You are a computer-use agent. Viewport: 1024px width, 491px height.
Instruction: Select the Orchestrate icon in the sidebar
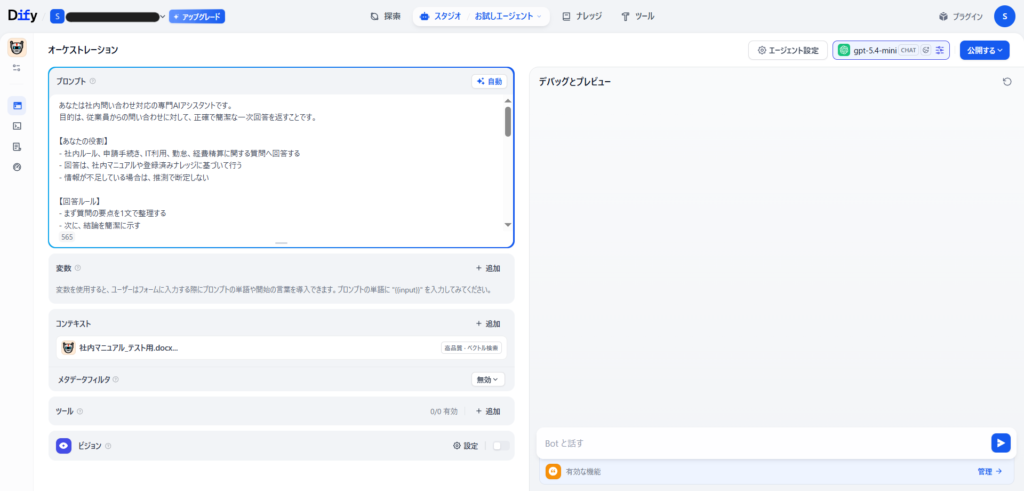click(x=17, y=105)
